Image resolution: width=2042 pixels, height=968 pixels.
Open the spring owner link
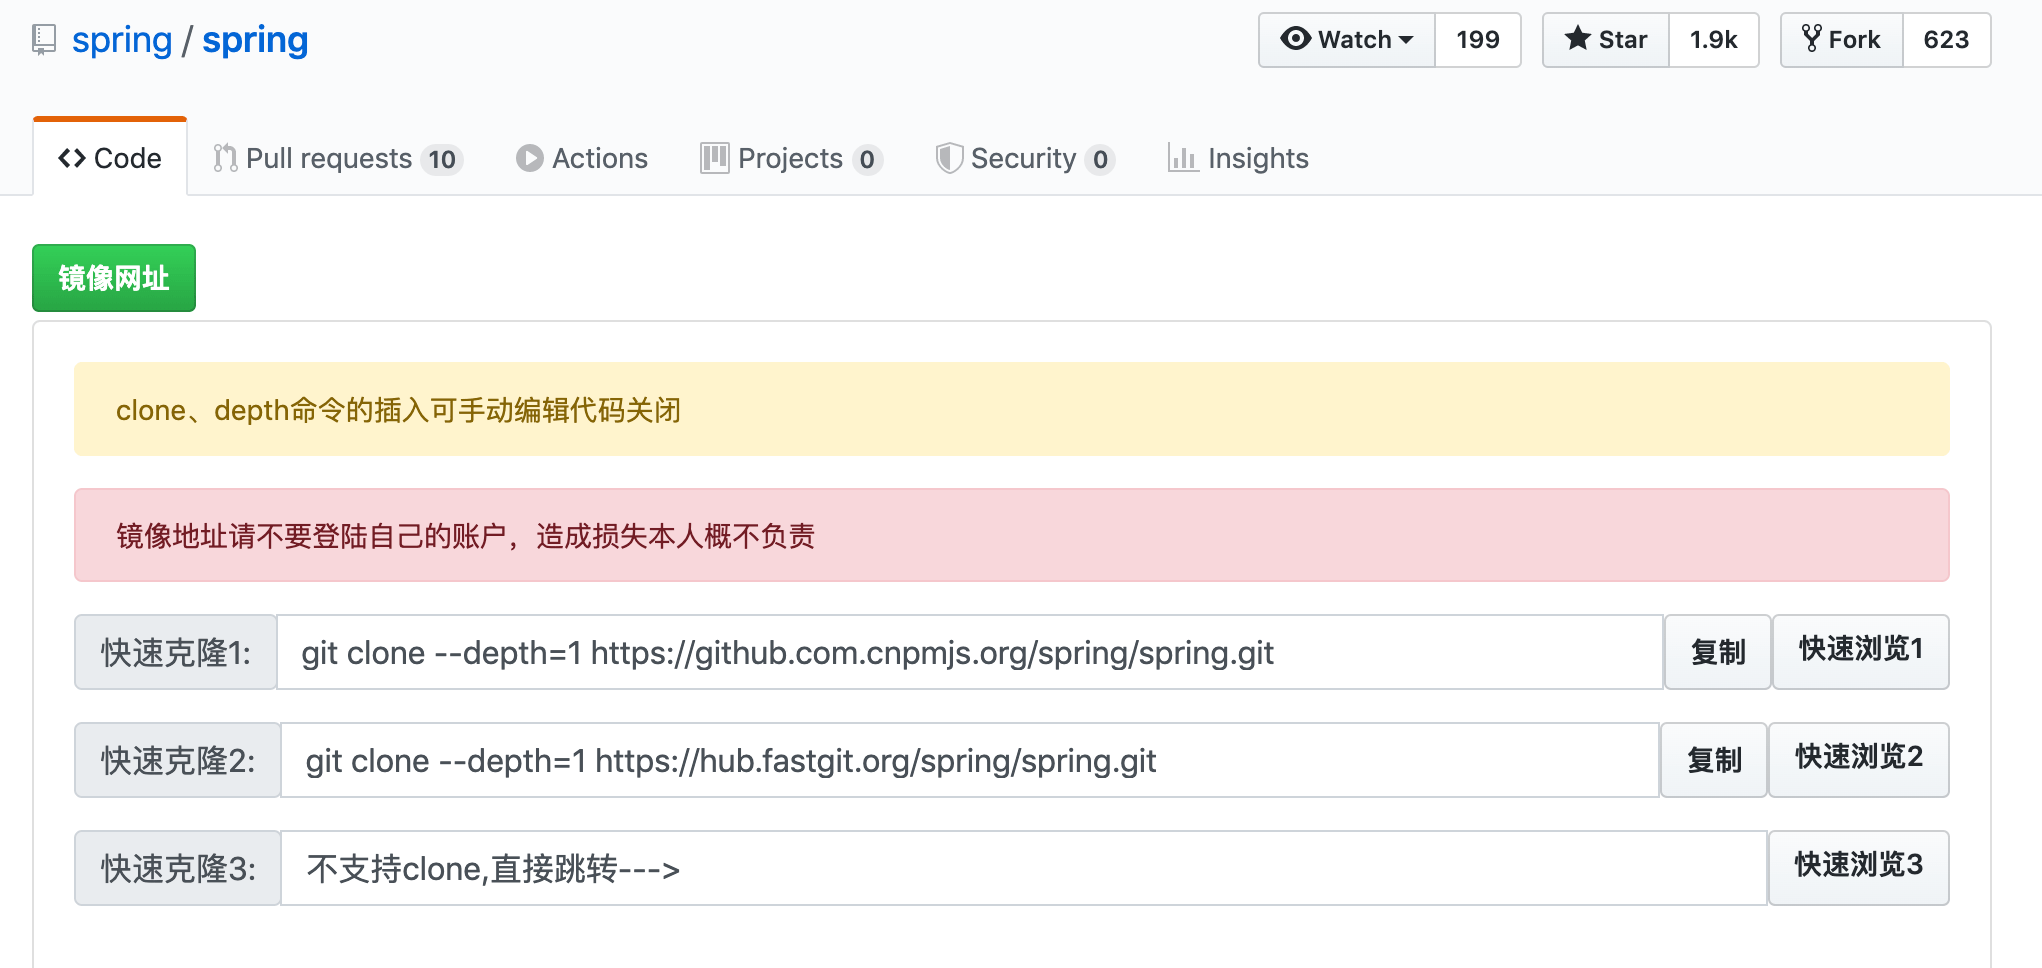coord(122,40)
